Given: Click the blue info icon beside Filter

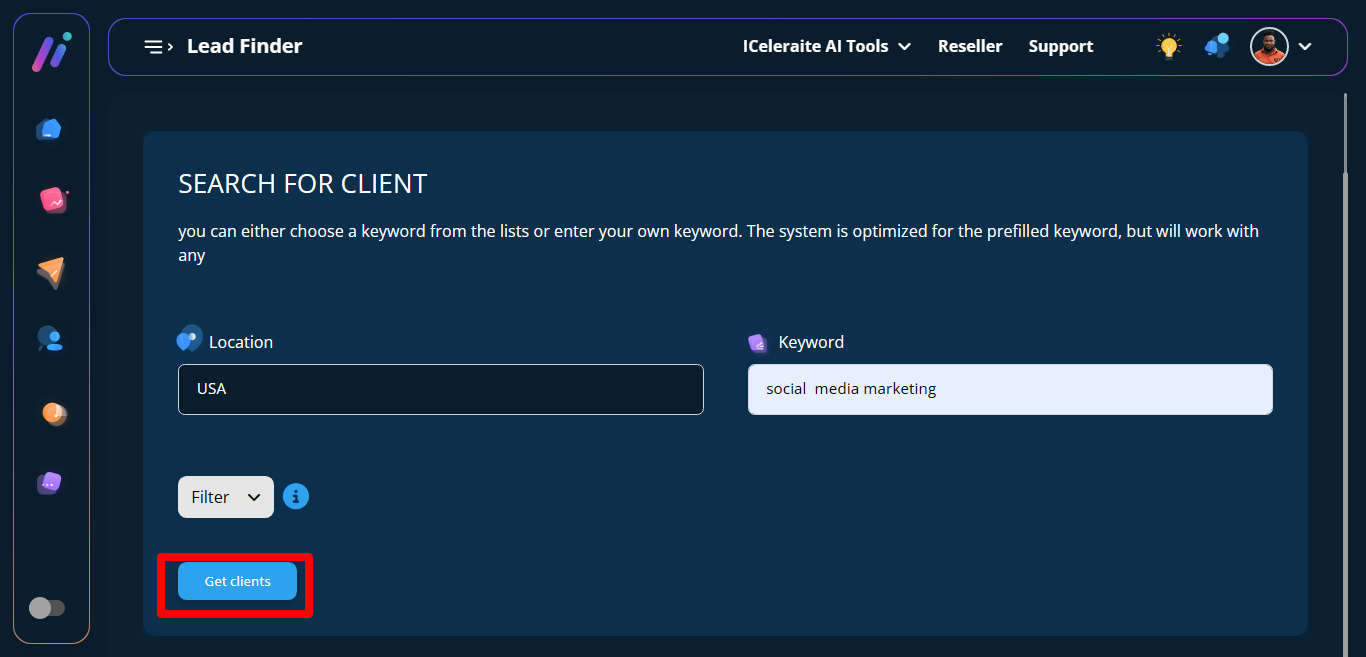Looking at the screenshot, I should tap(296, 496).
